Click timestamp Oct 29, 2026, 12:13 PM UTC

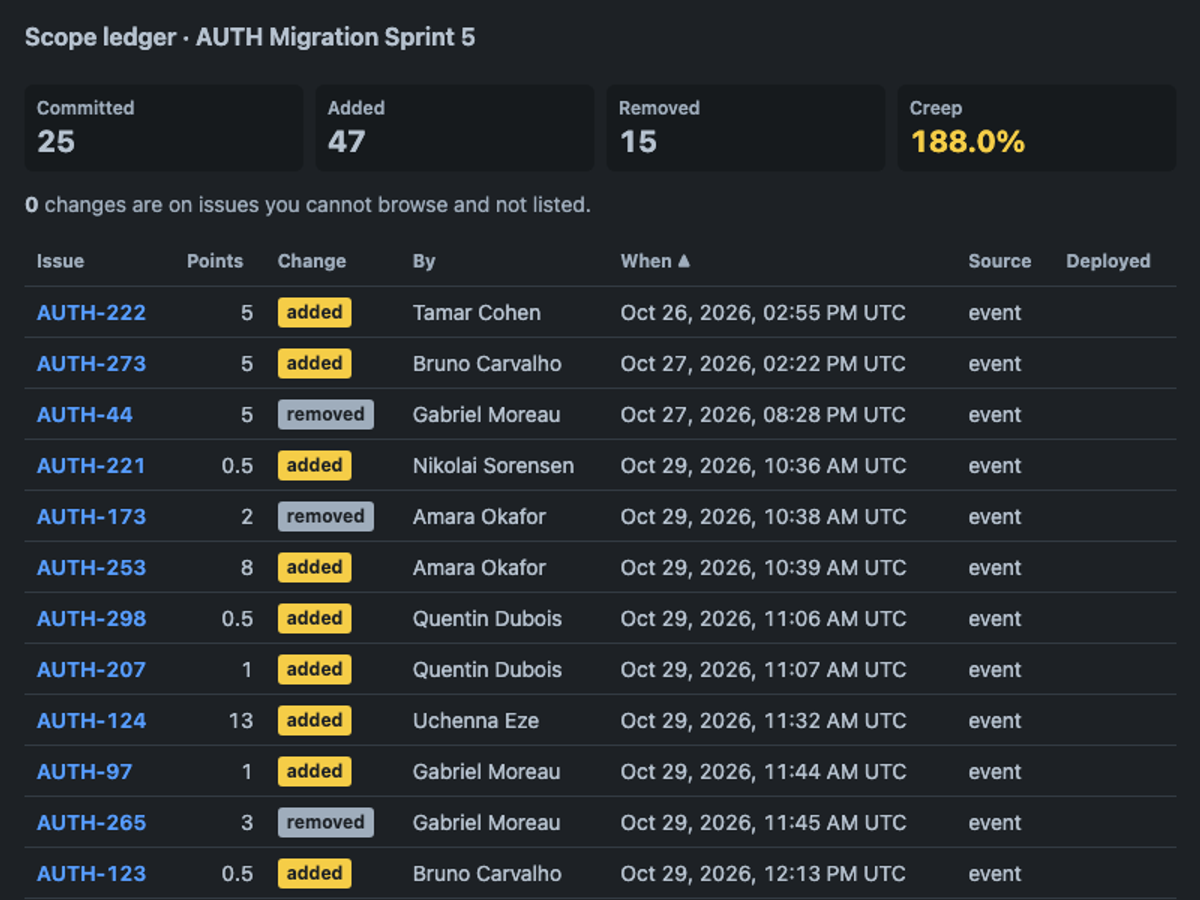763,874
